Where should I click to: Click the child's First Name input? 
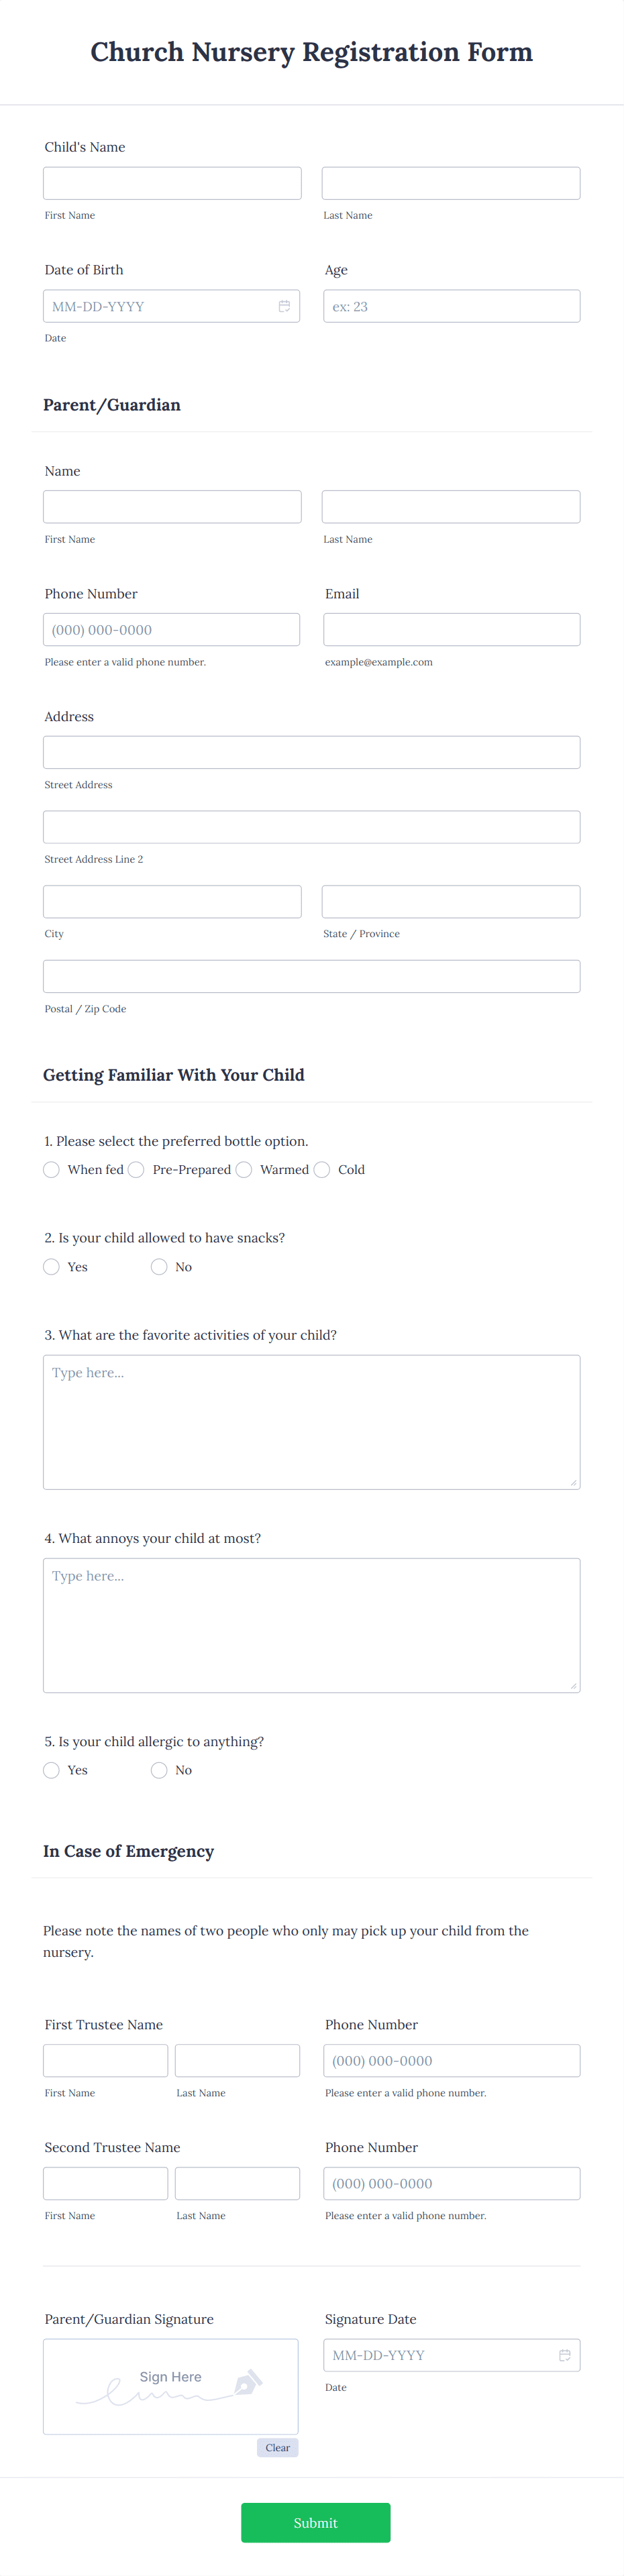pos(172,182)
